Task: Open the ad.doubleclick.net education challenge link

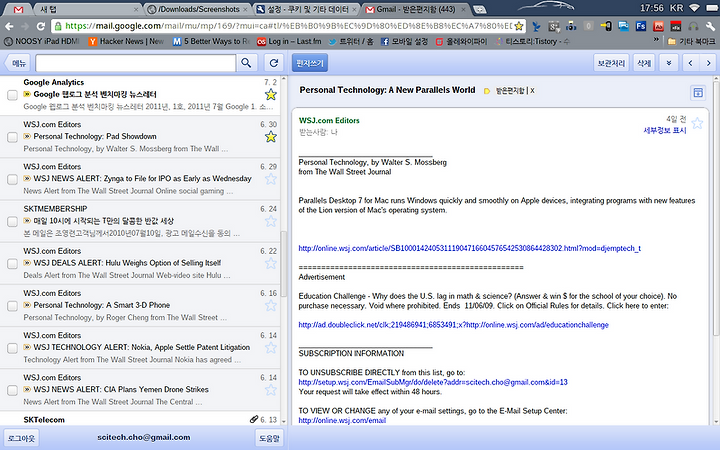Action: coord(453,325)
